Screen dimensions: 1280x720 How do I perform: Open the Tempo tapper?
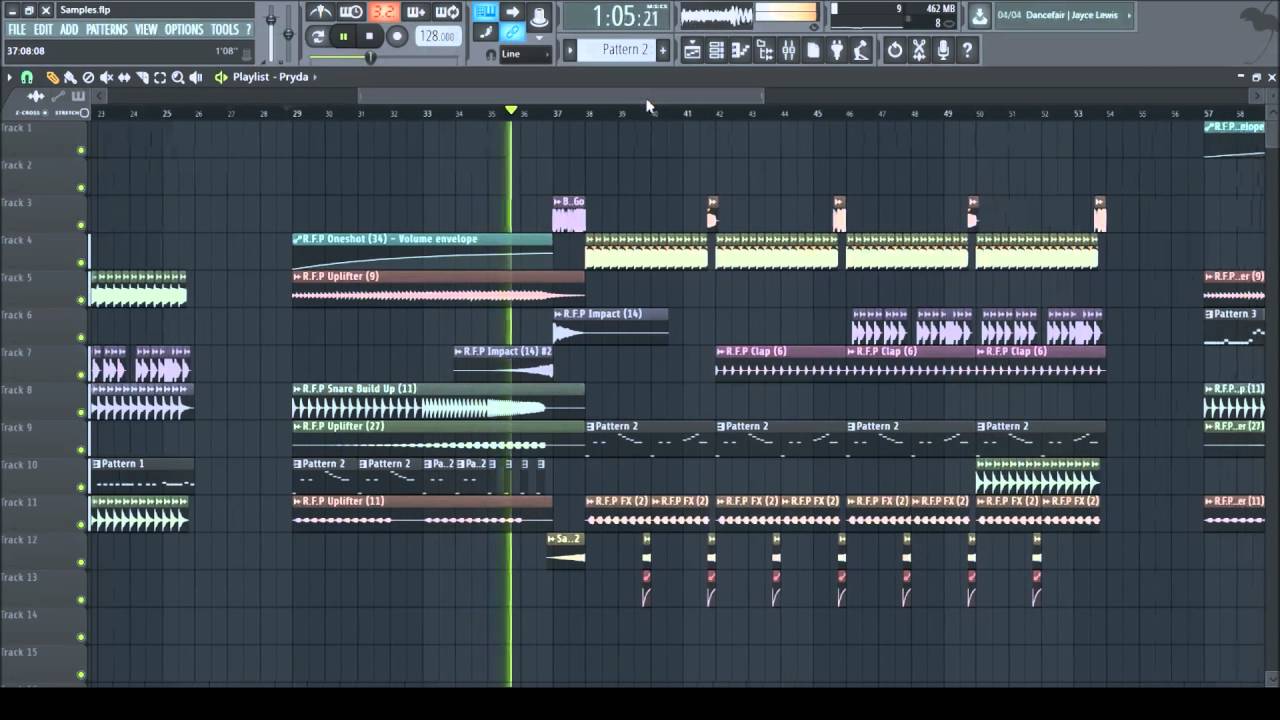click(861, 50)
